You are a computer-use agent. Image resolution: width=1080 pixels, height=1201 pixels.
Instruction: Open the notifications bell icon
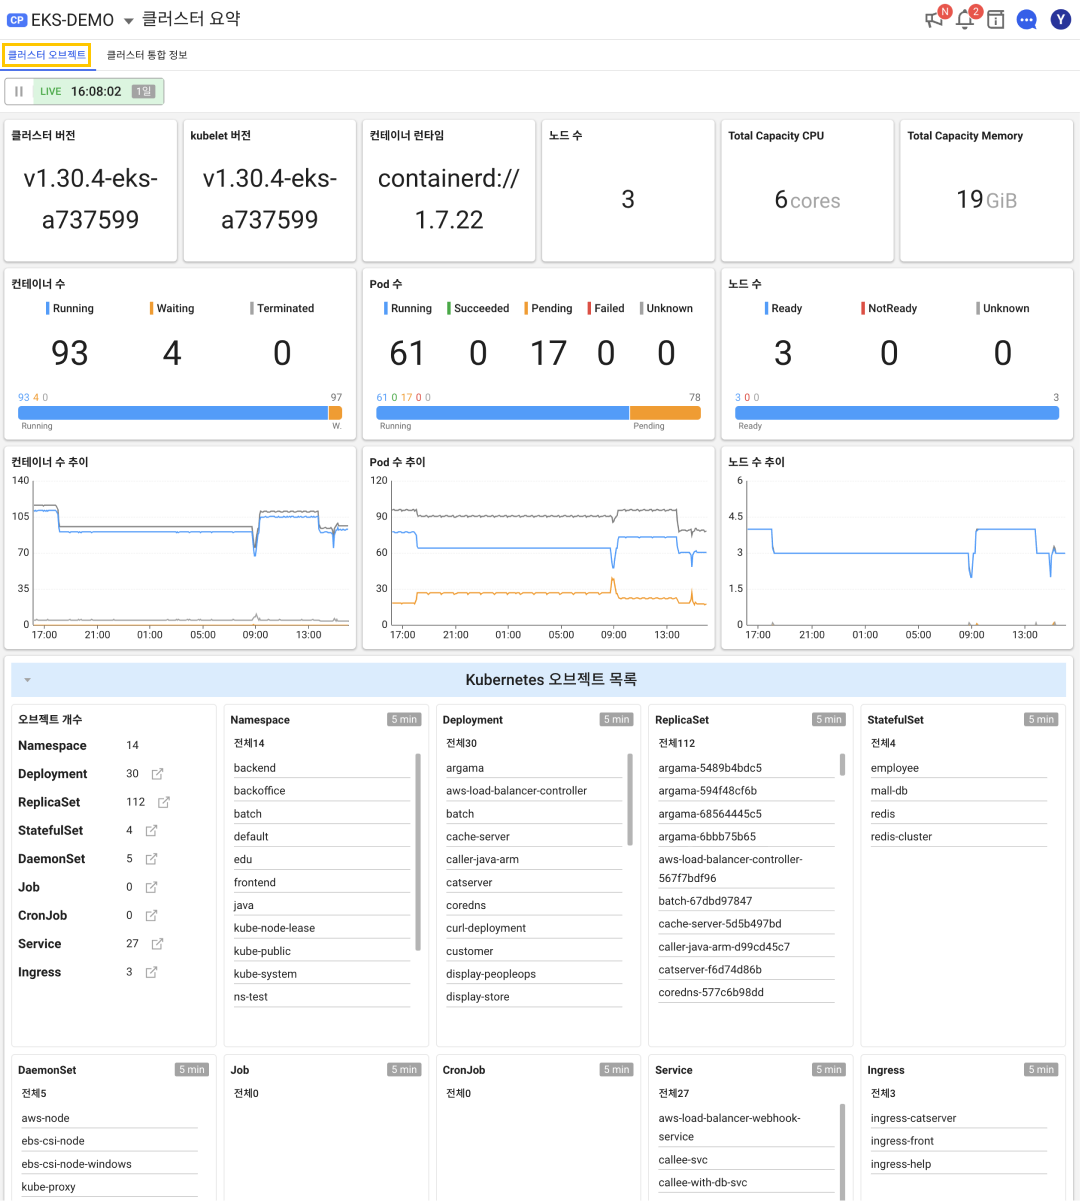[x=965, y=19]
